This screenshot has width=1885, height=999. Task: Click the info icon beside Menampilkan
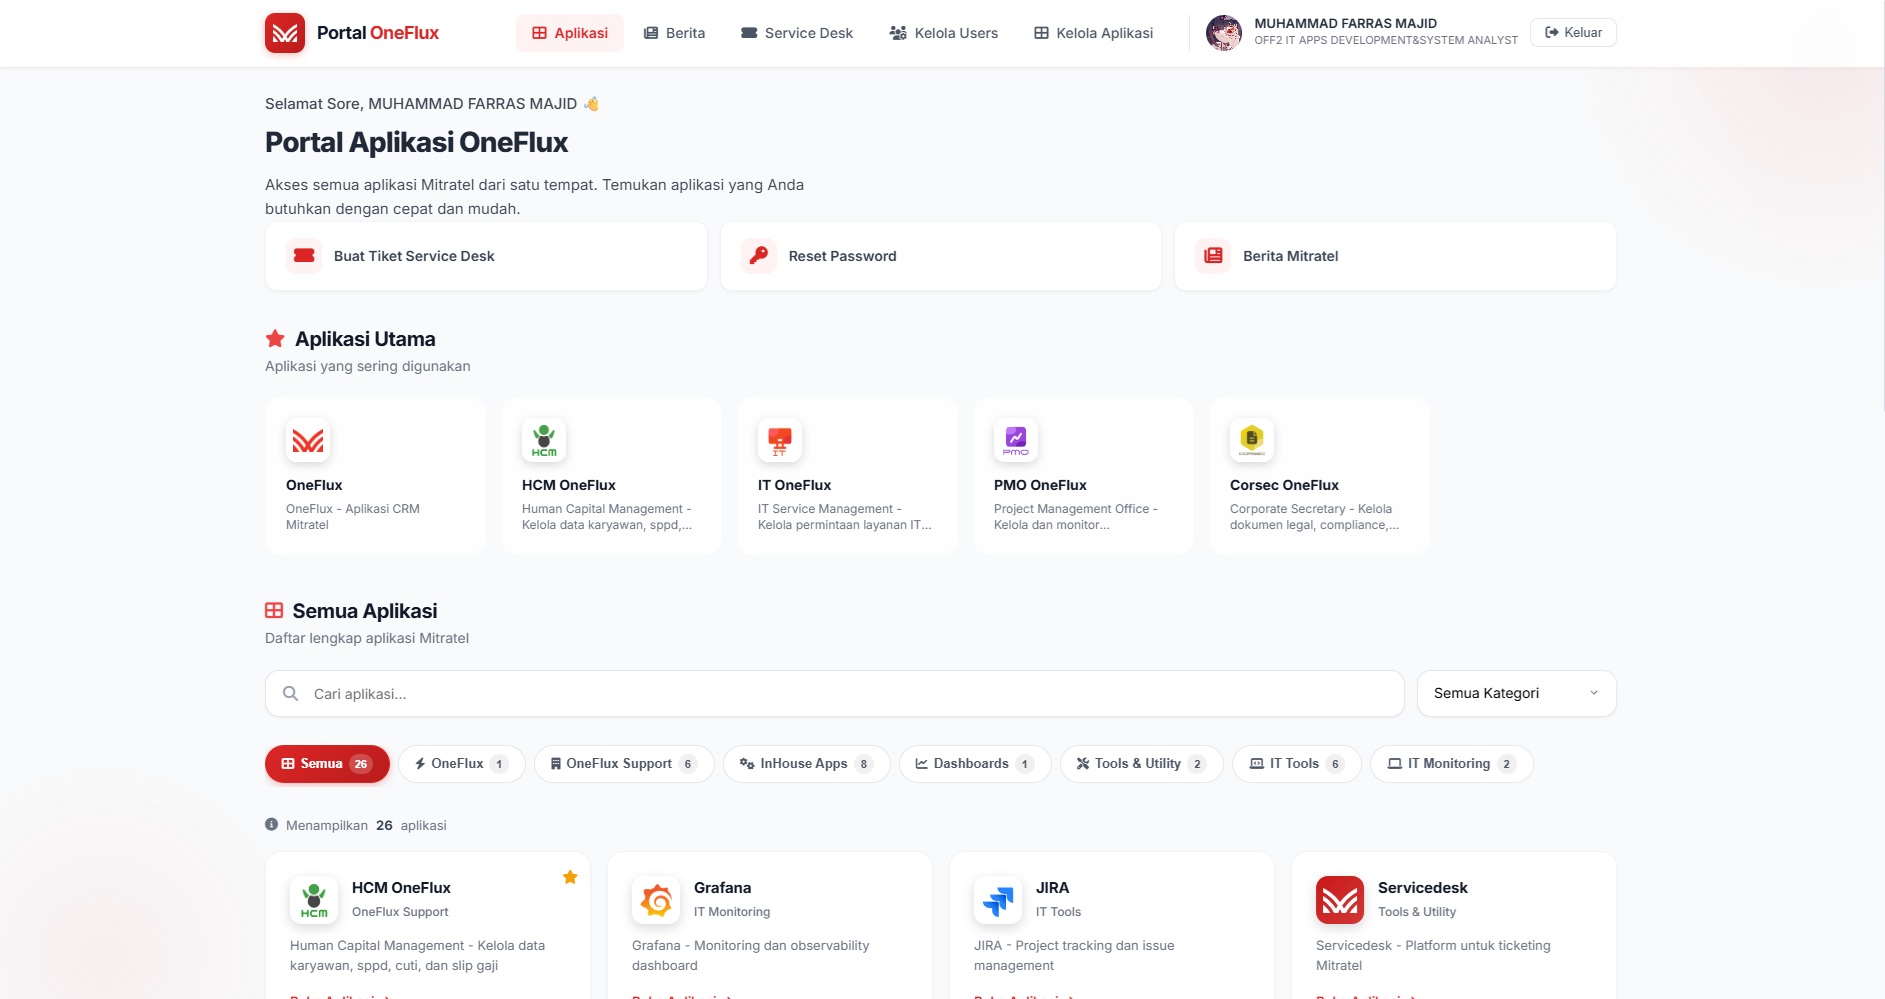(271, 825)
